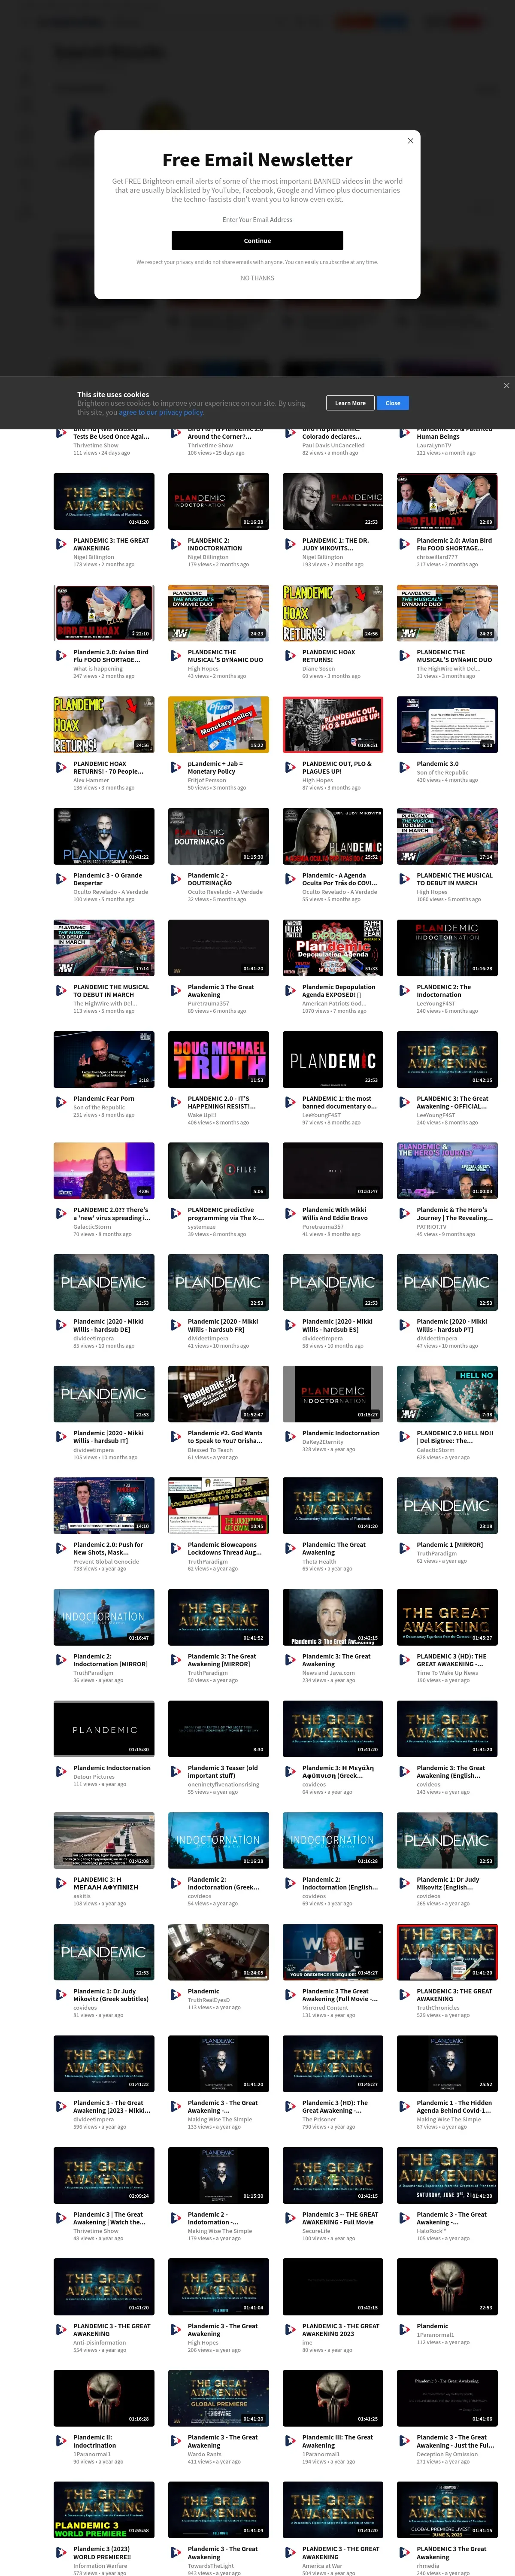Open Learn More about cookies
The height and width of the screenshot is (2576, 515).
click(350, 403)
